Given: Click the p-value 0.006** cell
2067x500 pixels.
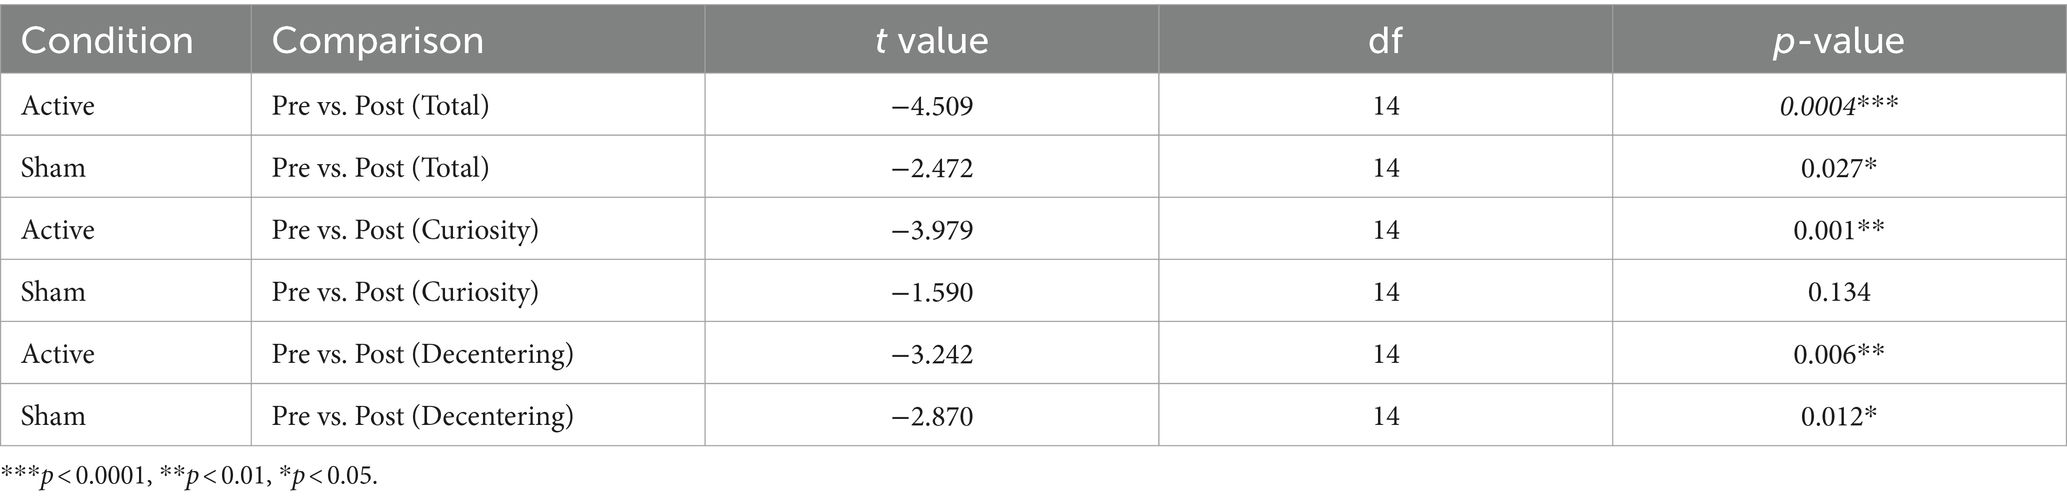Looking at the screenshot, I should 1839,353.
